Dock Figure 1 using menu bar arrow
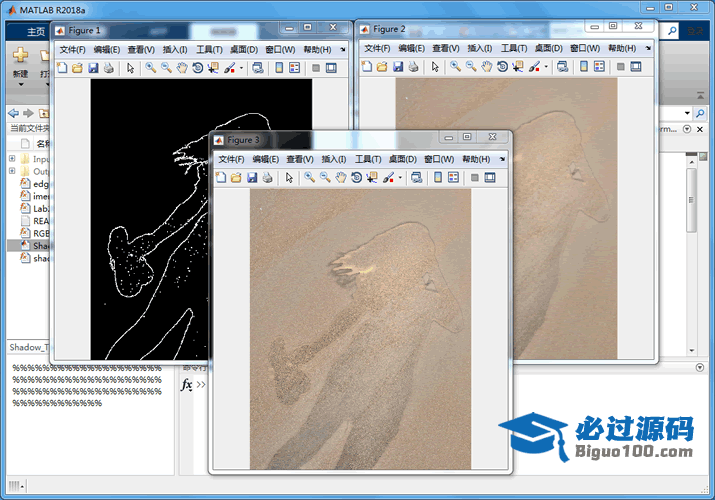This screenshot has height=500, width=715. (x=343, y=49)
